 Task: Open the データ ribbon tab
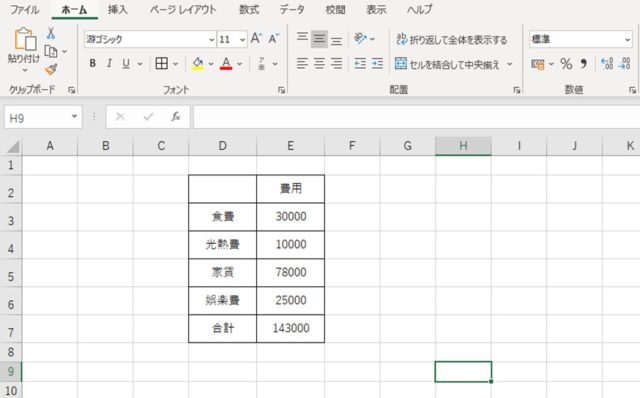tap(292, 9)
